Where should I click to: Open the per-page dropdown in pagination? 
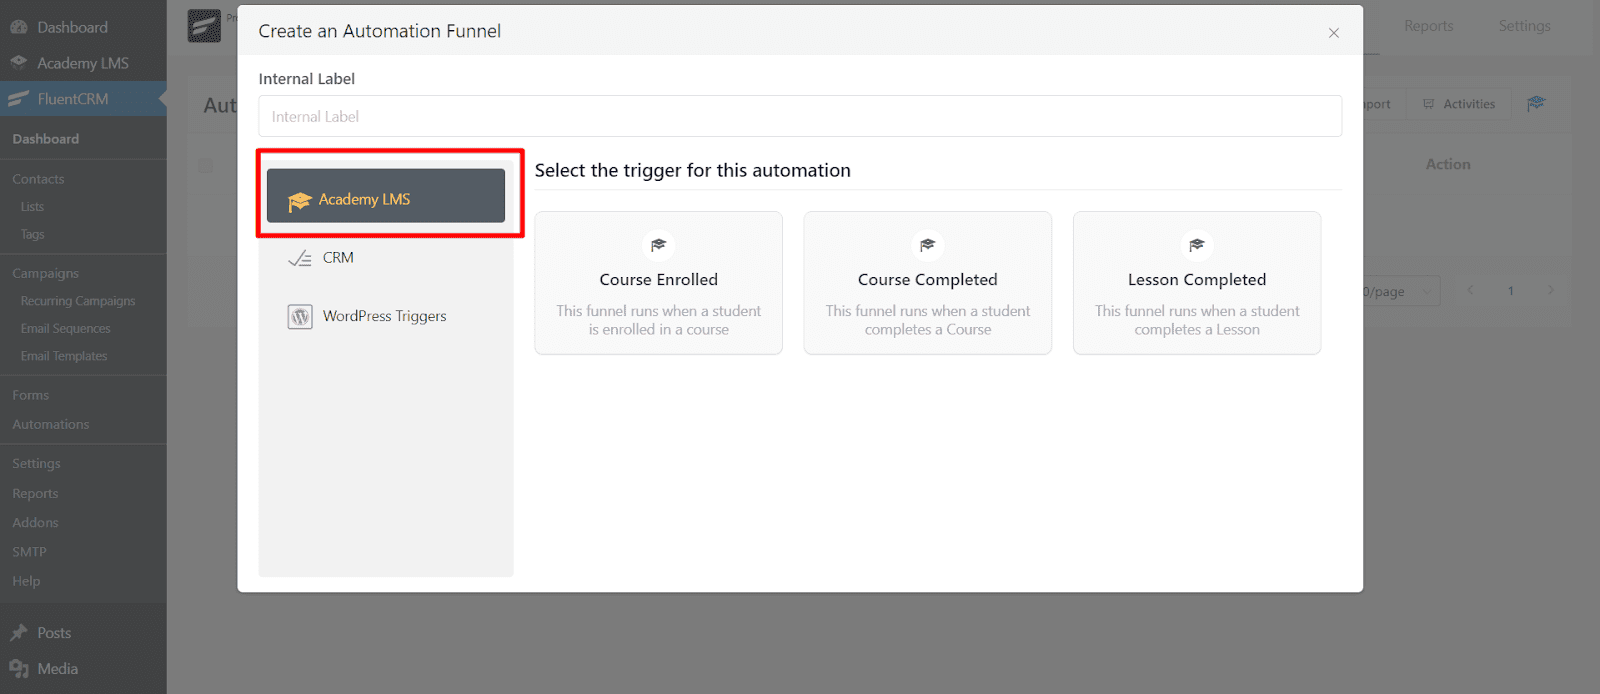click(1402, 291)
